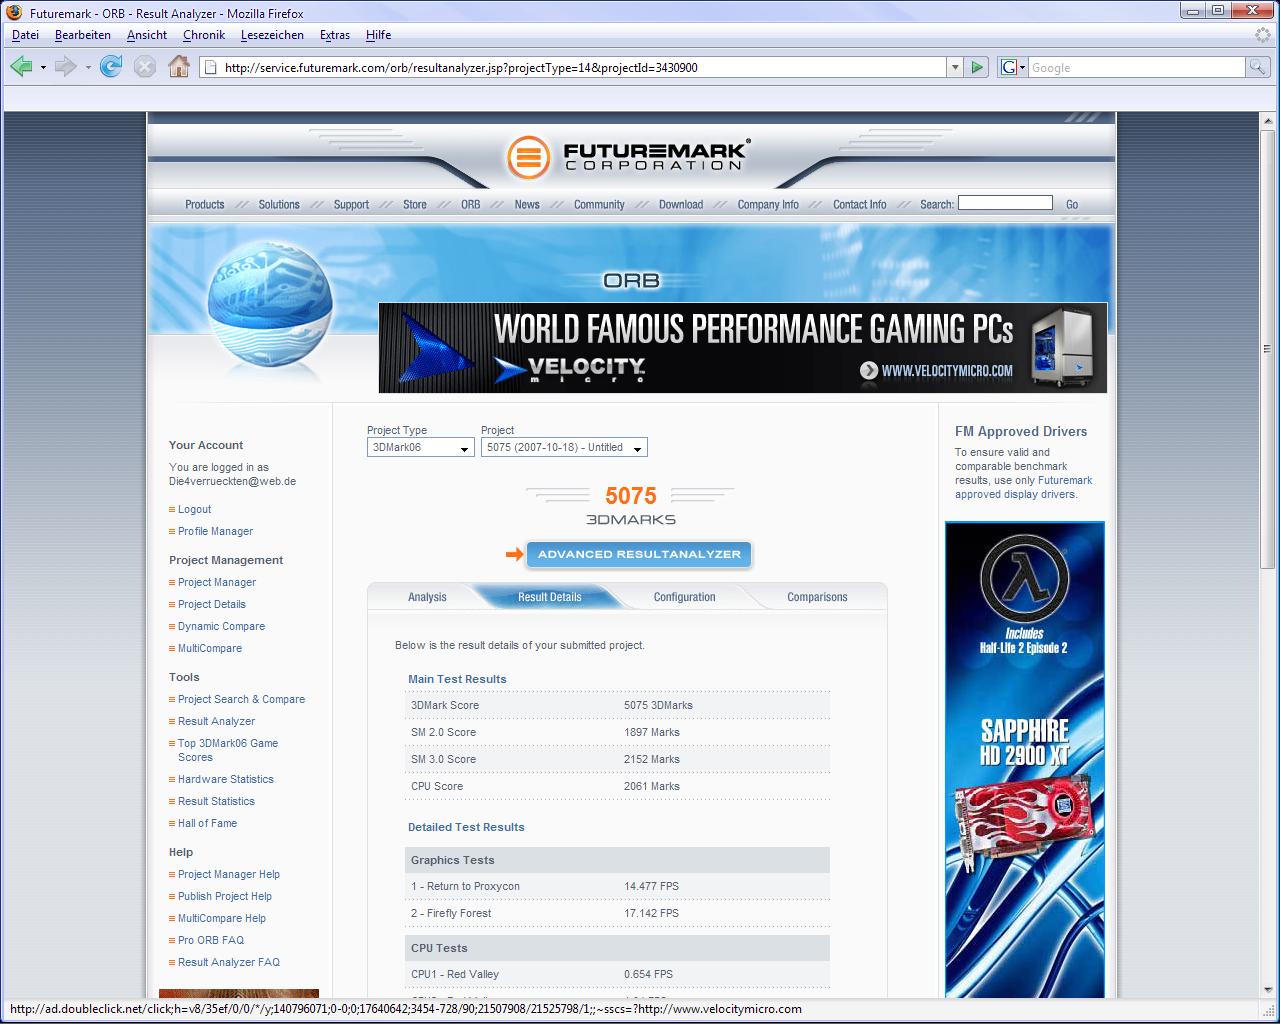Image resolution: width=1280 pixels, height=1024 pixels.
Task: Click into the URL address bar
Action: coord(575,67)
